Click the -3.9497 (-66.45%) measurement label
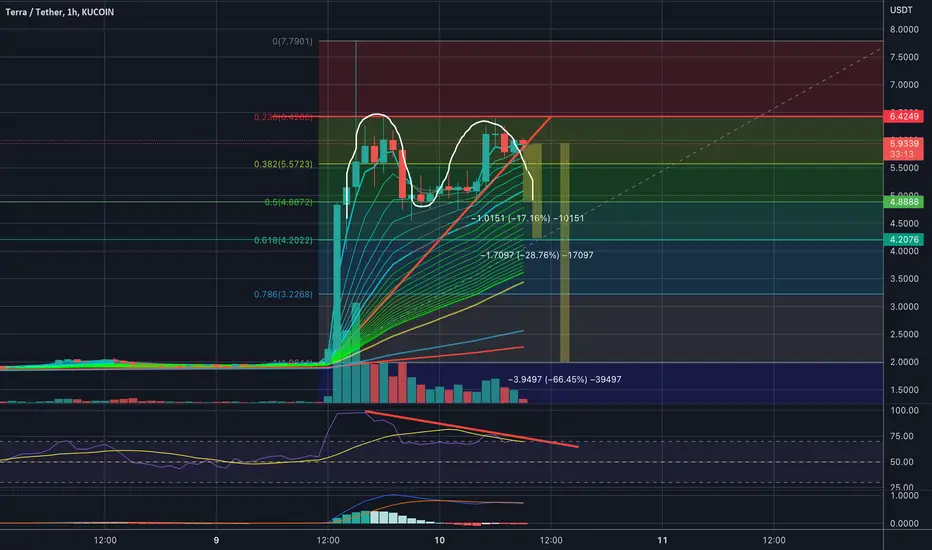 tap(565, 379)
